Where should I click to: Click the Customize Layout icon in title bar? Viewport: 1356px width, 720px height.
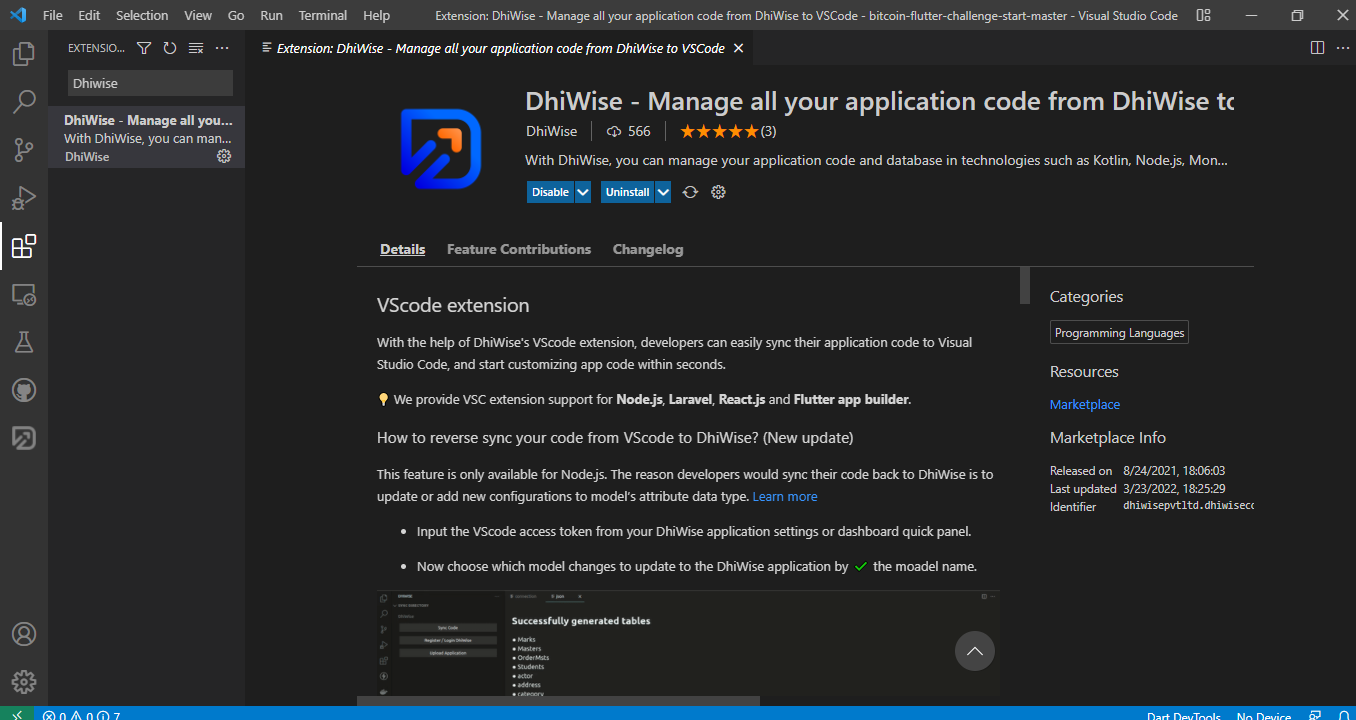click(x=1203, y=16)
